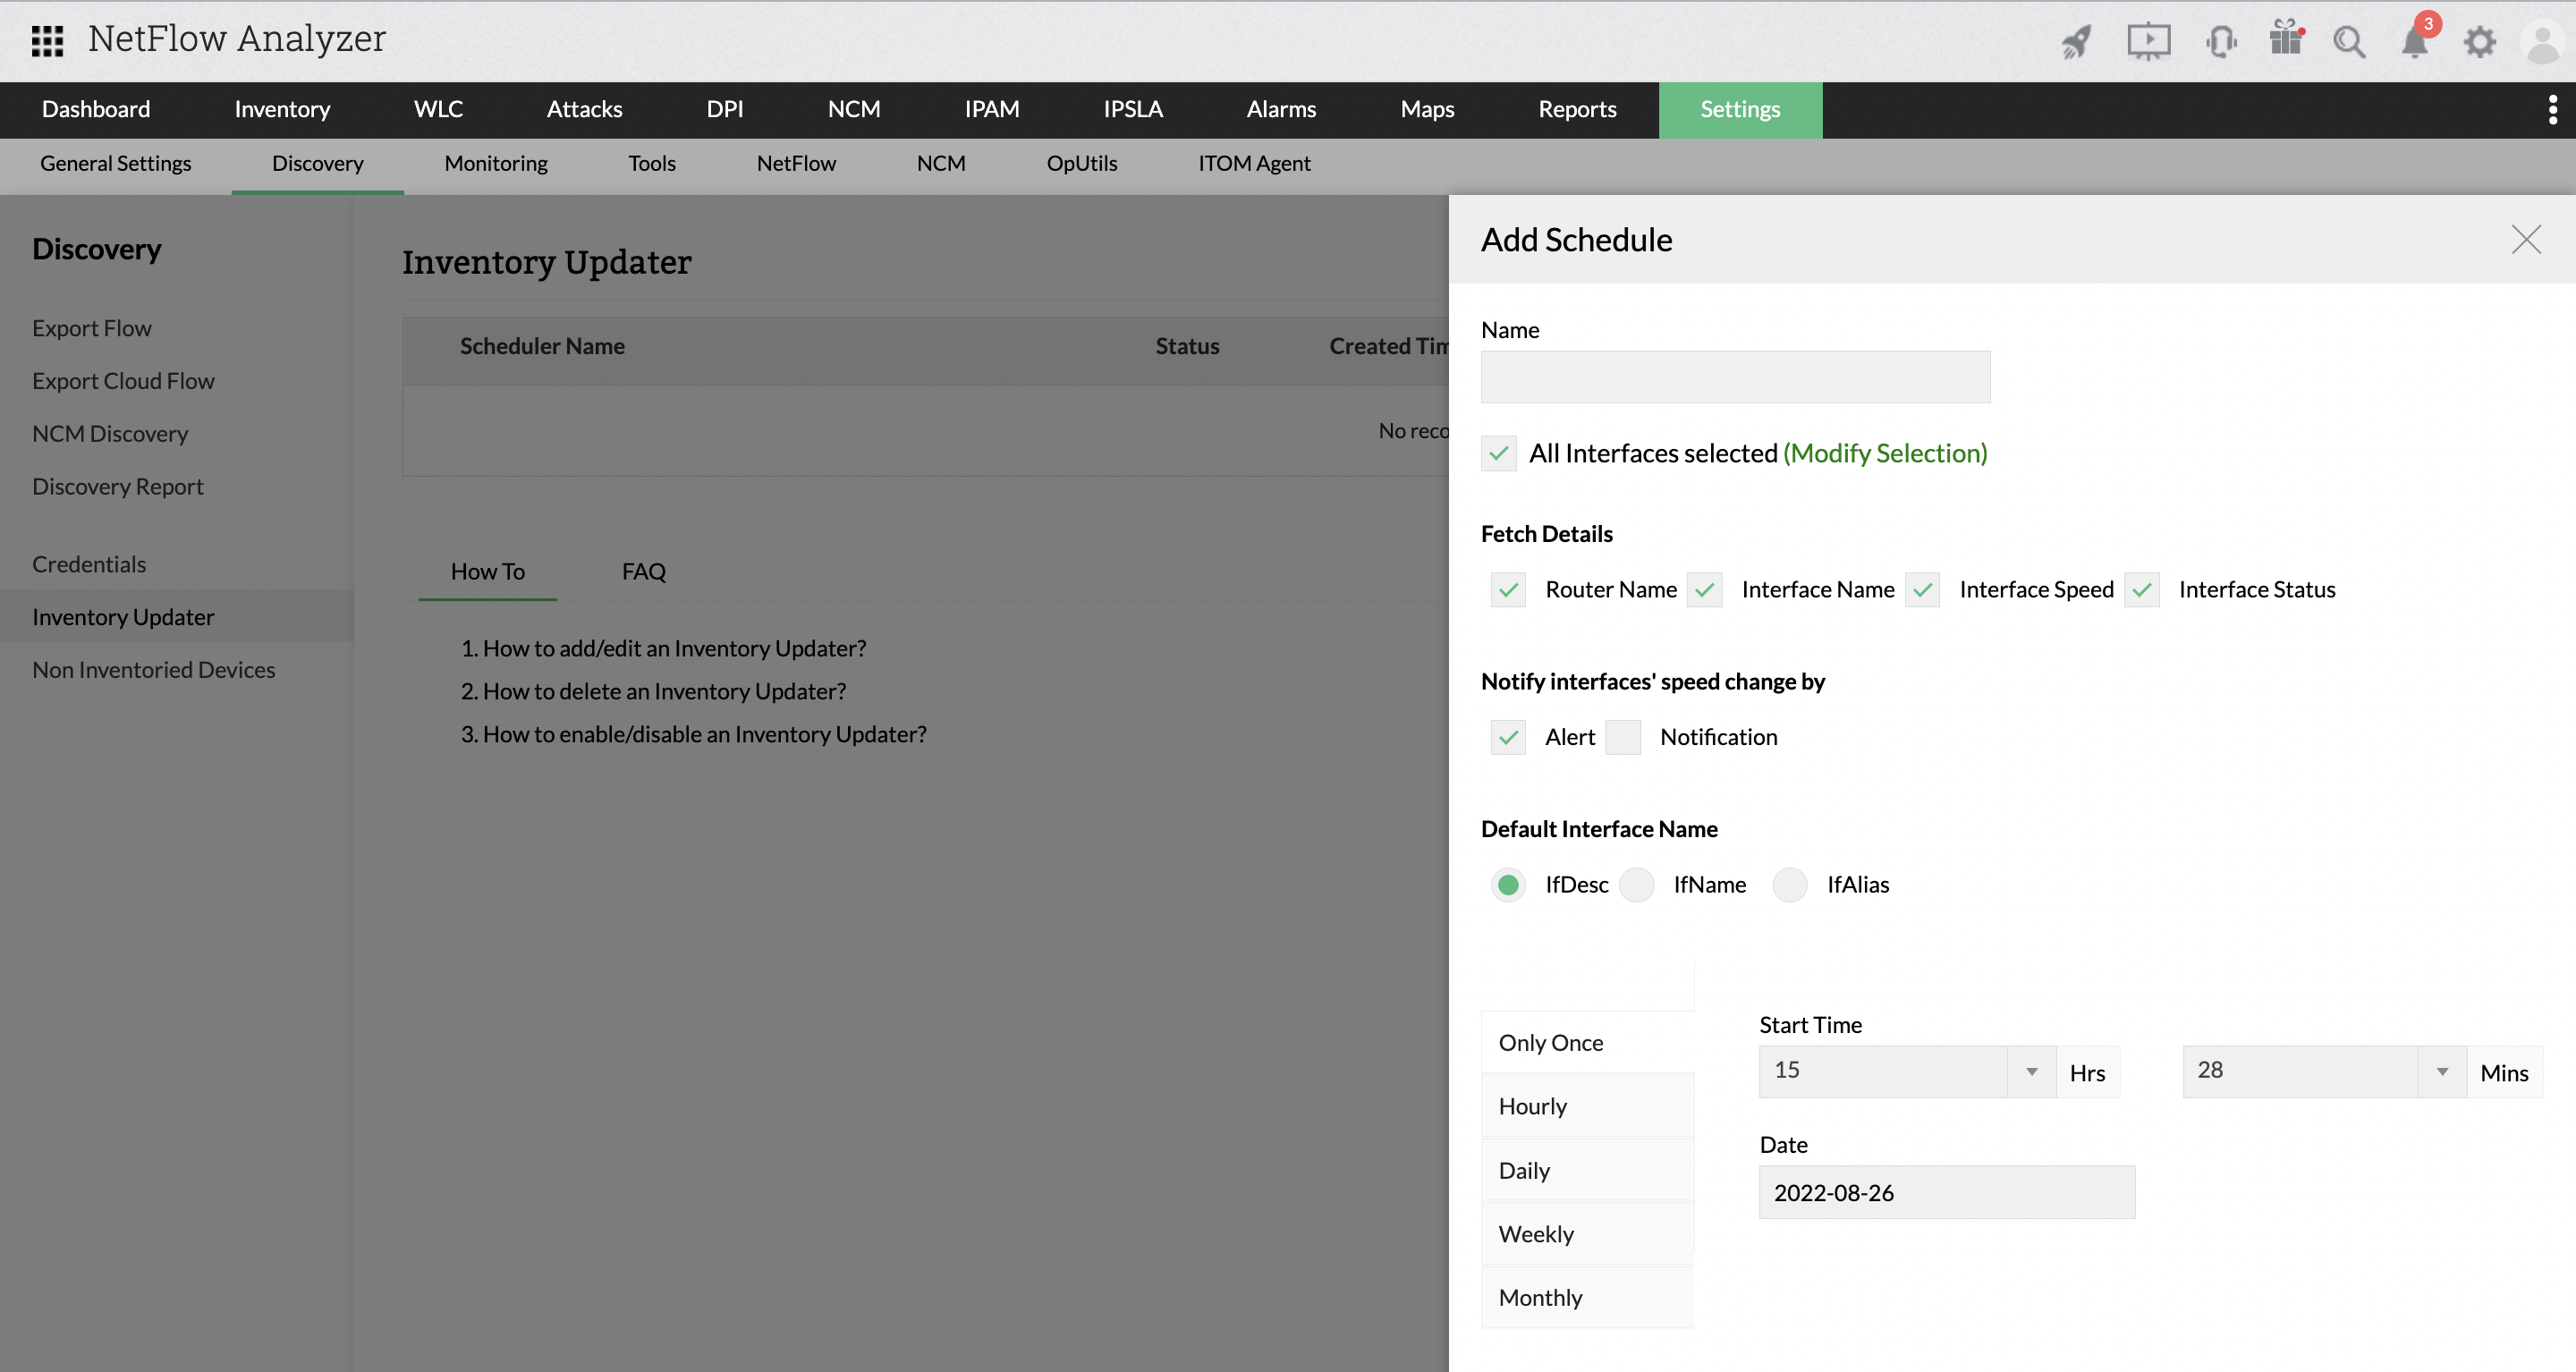Click the headset support icon
The width and height of the screenshot is (2576, 1372).
(x=2221, y=42)
